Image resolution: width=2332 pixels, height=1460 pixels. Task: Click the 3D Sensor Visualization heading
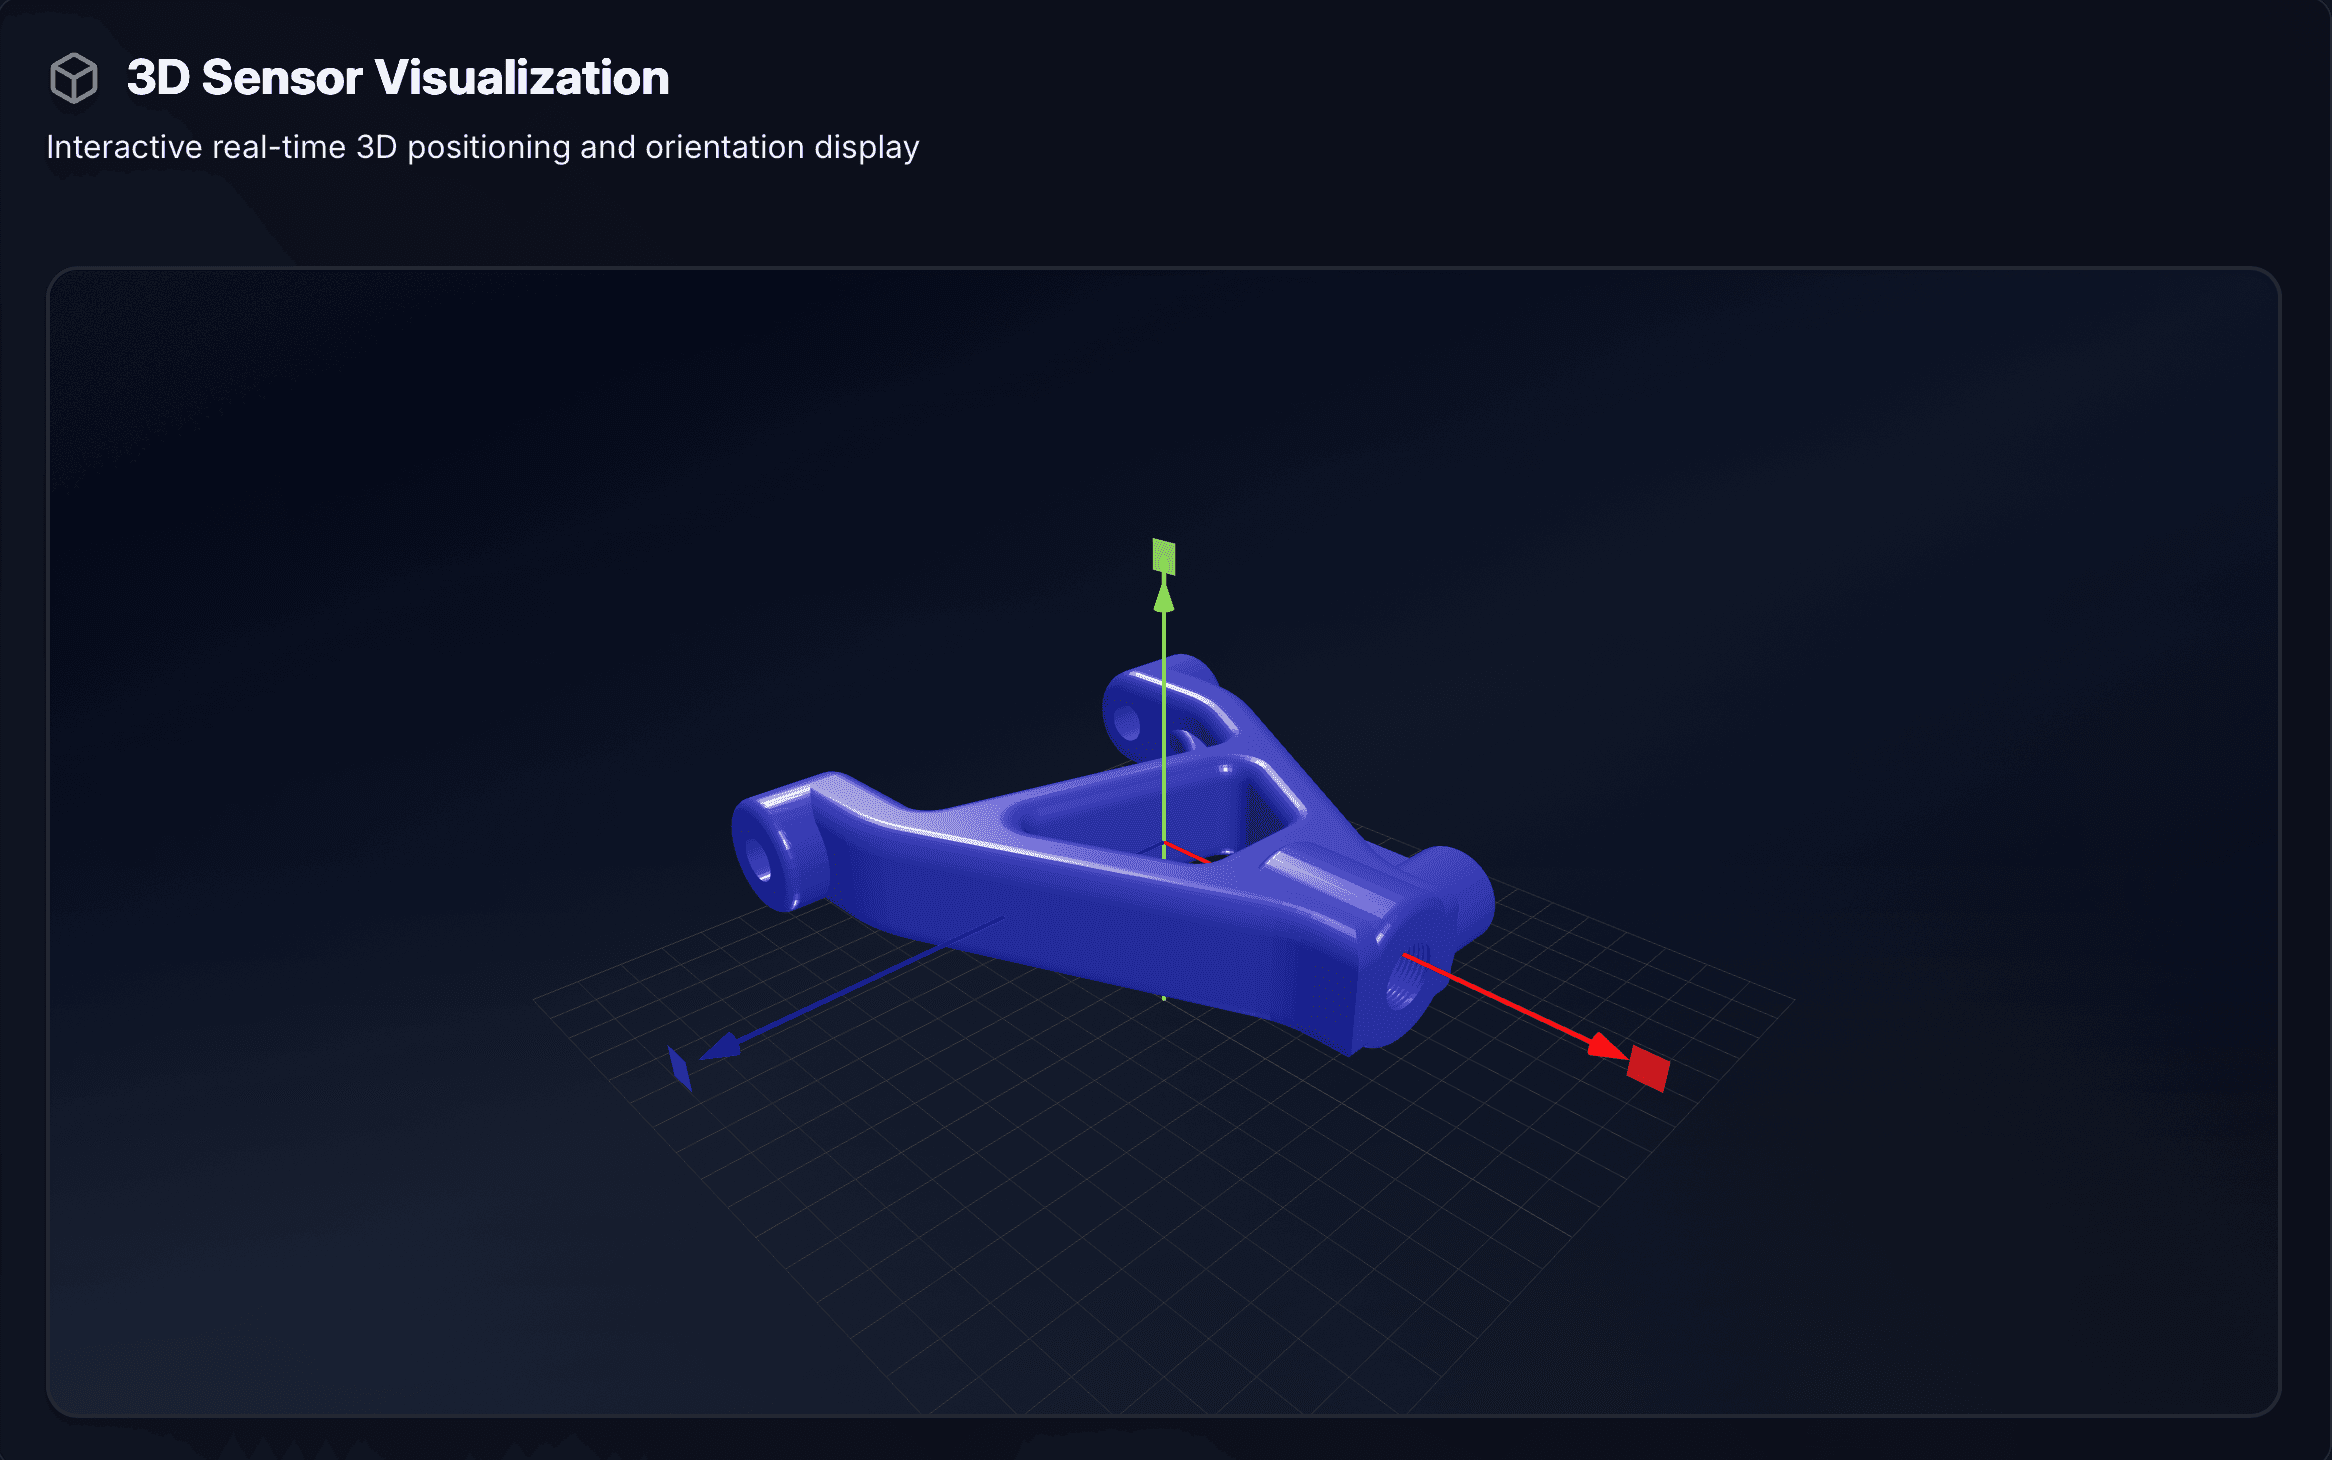coord(398,78)
